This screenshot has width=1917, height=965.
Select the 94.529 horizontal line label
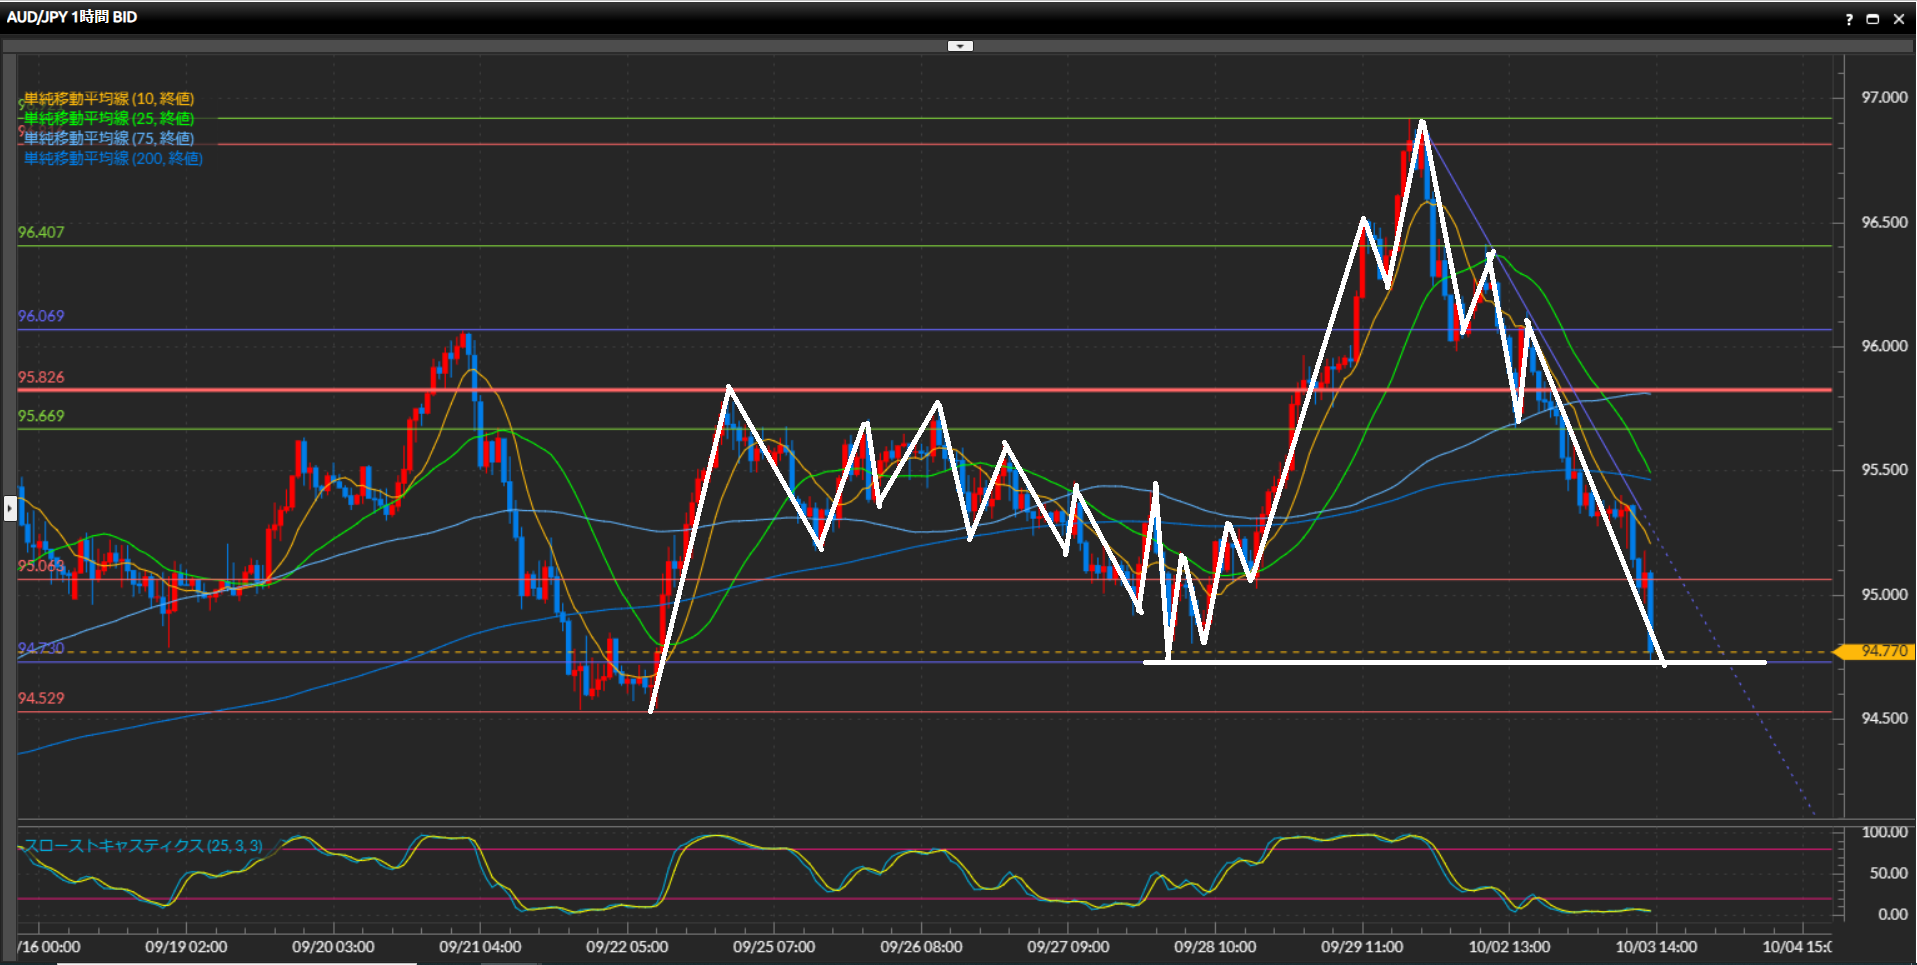click(x=41, y=698)
